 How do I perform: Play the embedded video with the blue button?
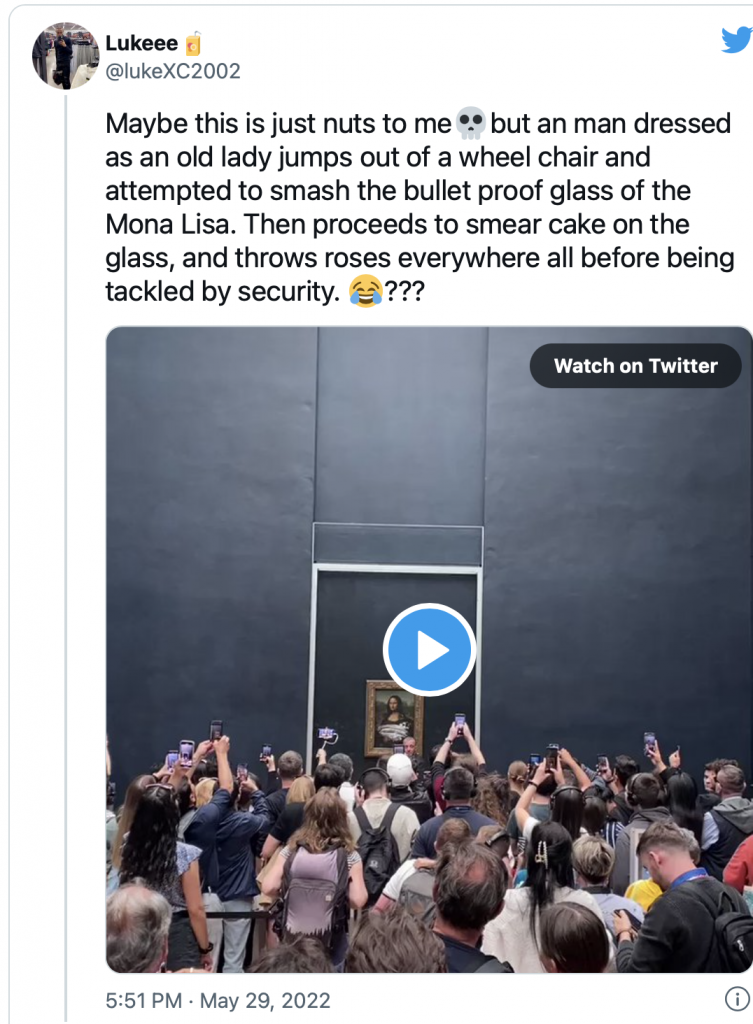(429, 650)
